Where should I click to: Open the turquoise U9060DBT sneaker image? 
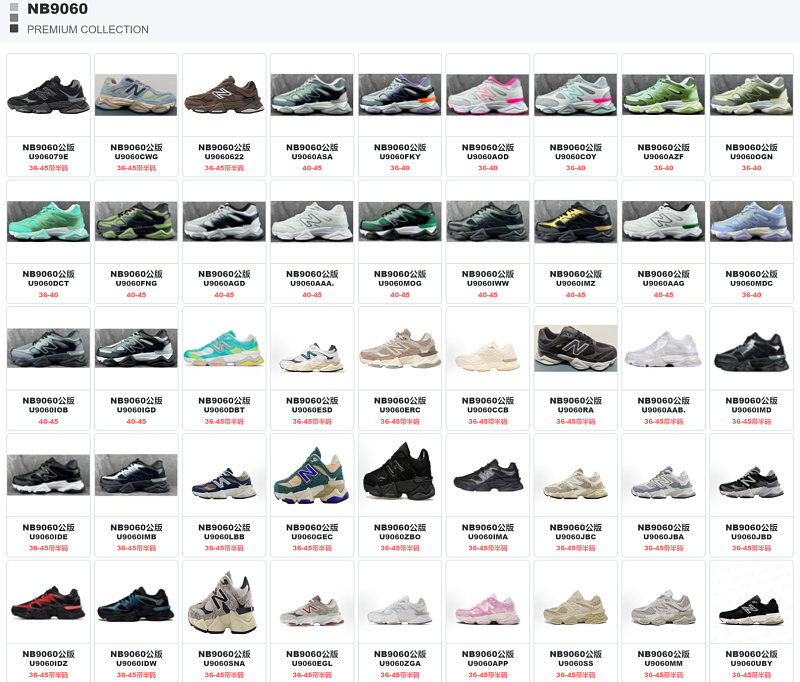(224, 348)
